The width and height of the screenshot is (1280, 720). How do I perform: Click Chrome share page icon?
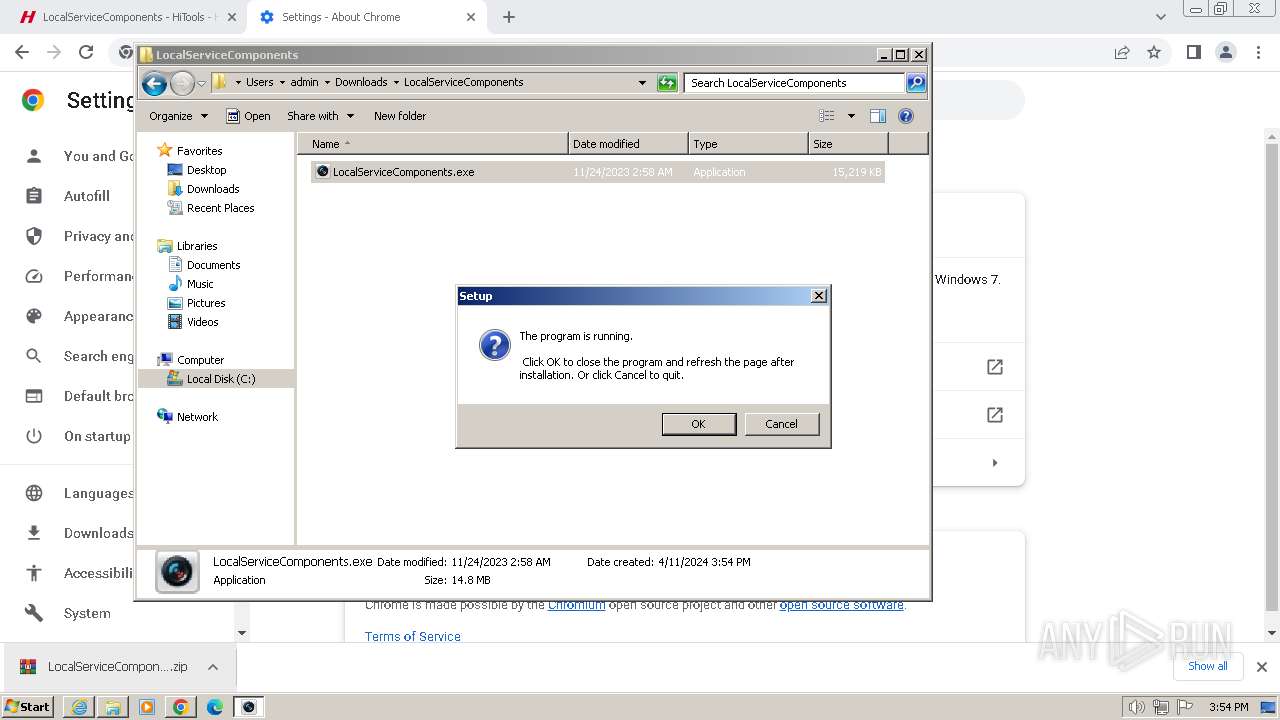(x=1122, y=52)
